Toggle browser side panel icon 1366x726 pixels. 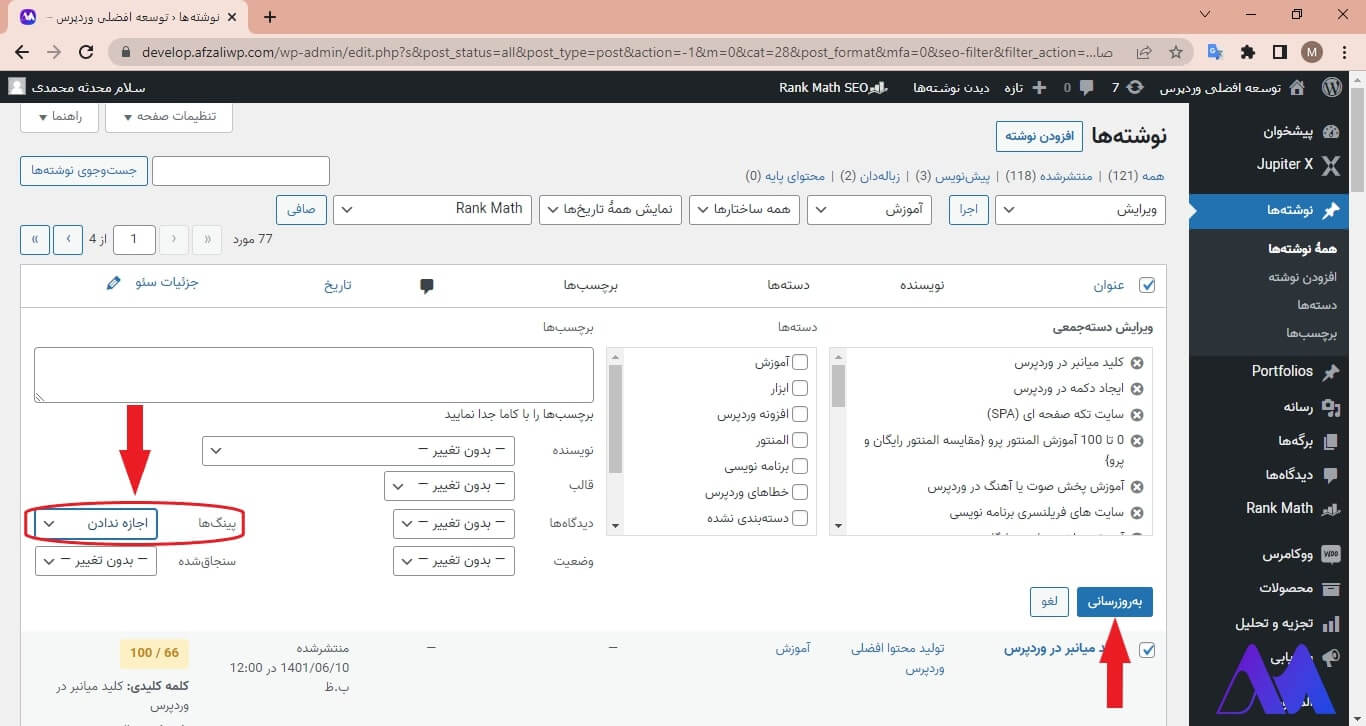[1280, 52]
